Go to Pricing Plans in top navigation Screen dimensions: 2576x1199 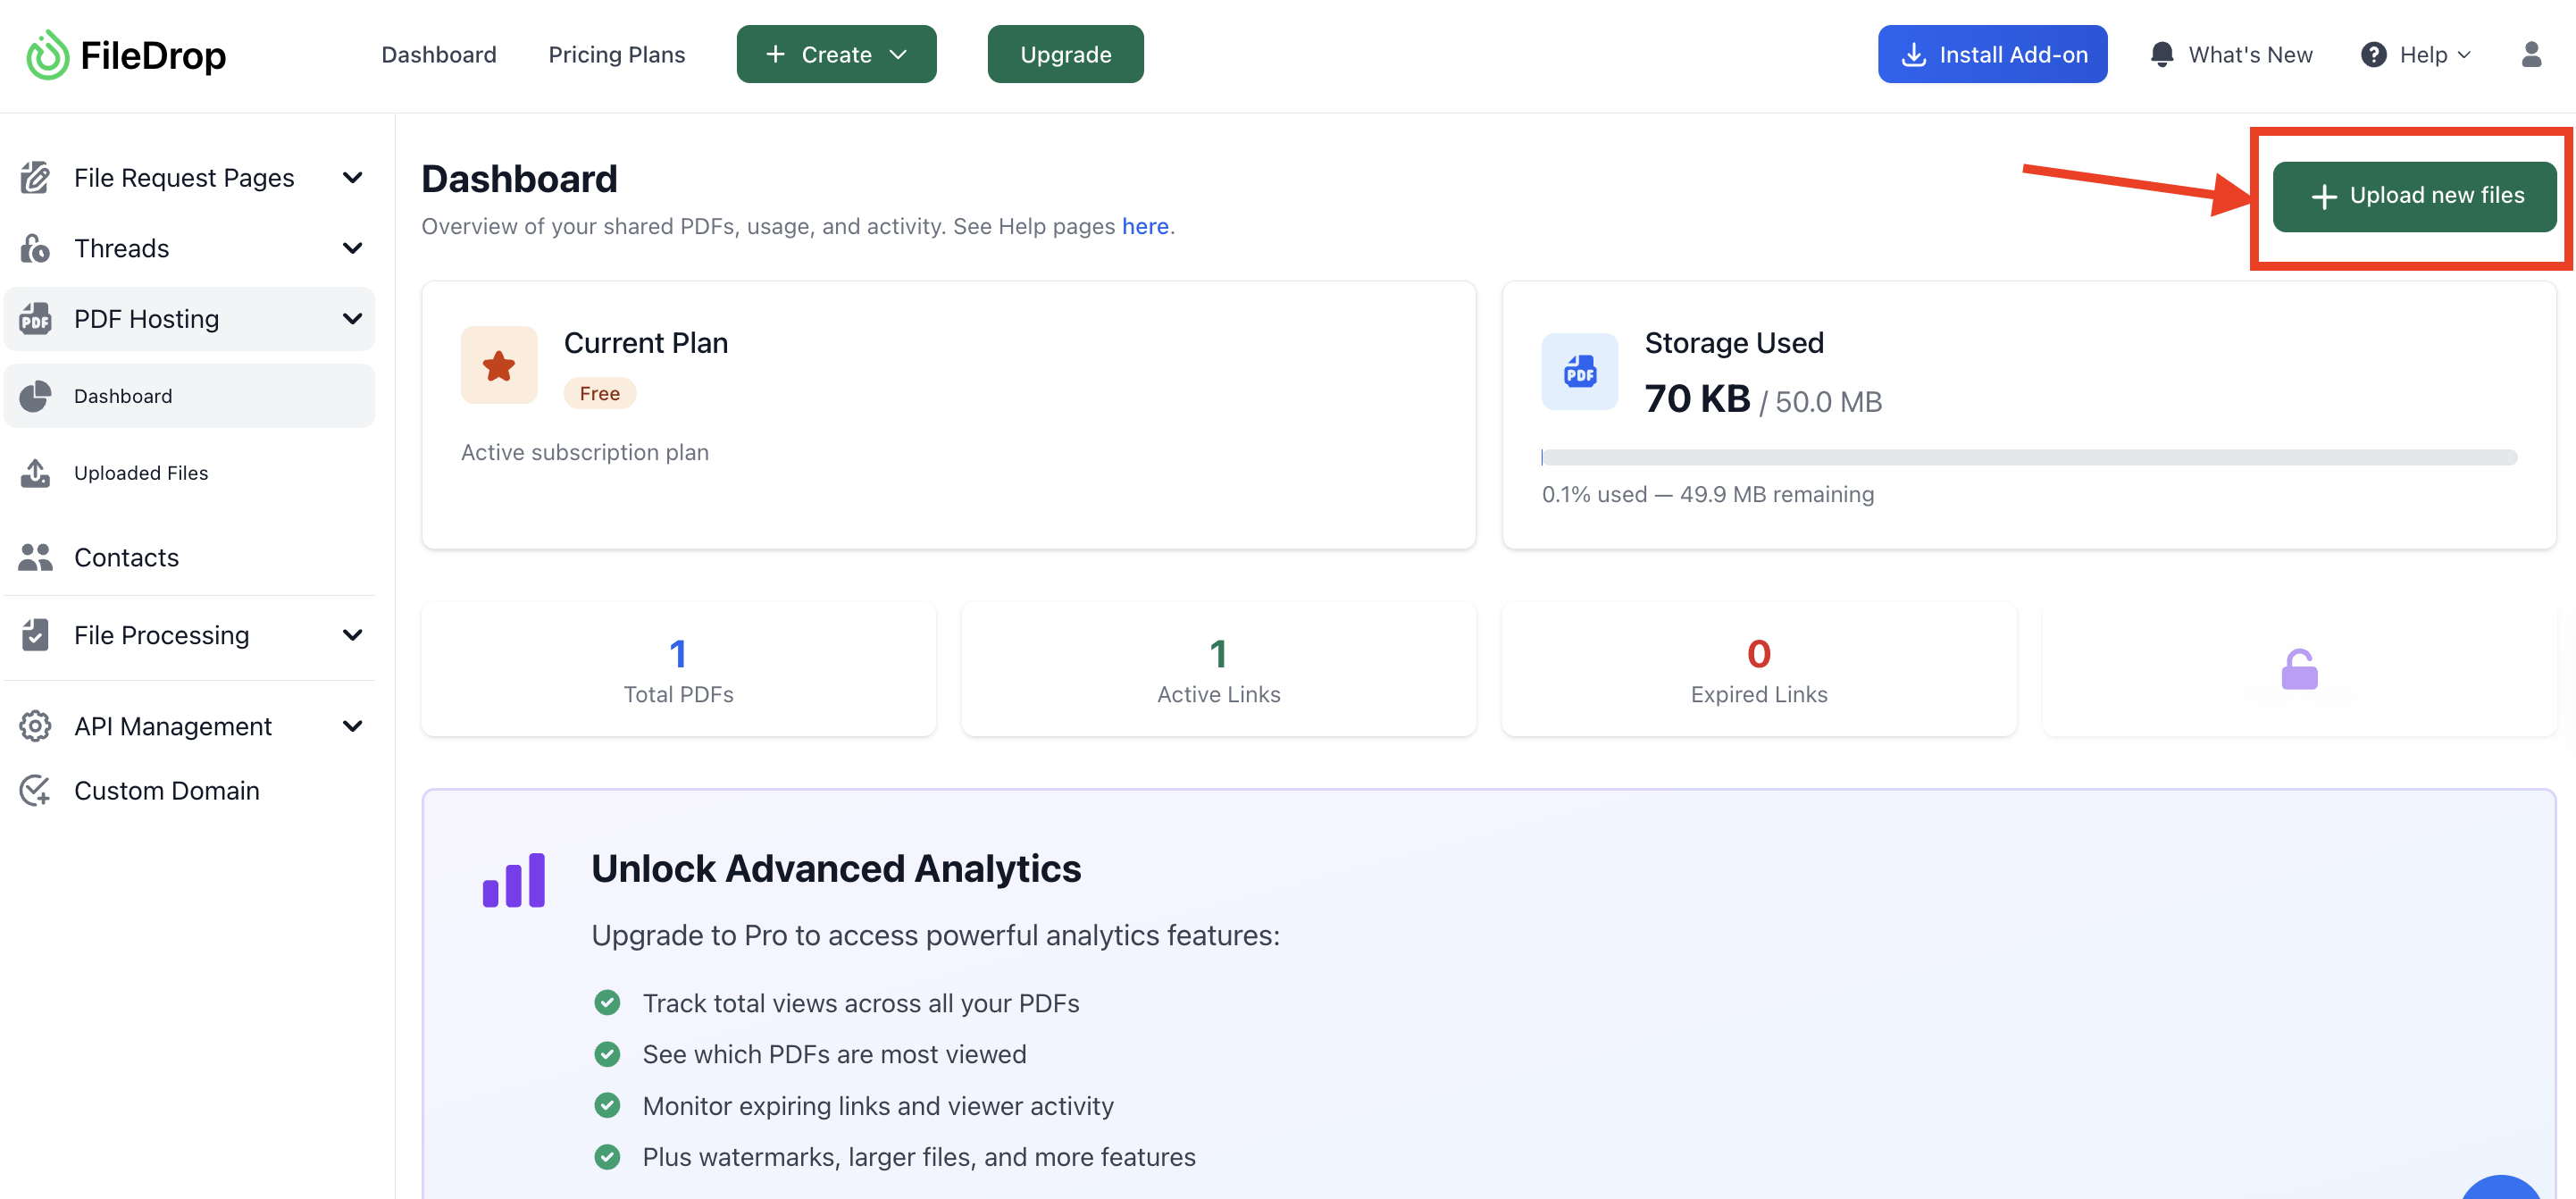tap(616, 55)
